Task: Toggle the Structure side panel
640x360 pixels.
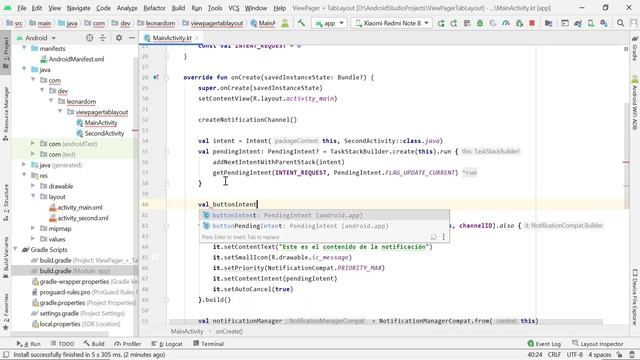Action: tap(6, 202)
